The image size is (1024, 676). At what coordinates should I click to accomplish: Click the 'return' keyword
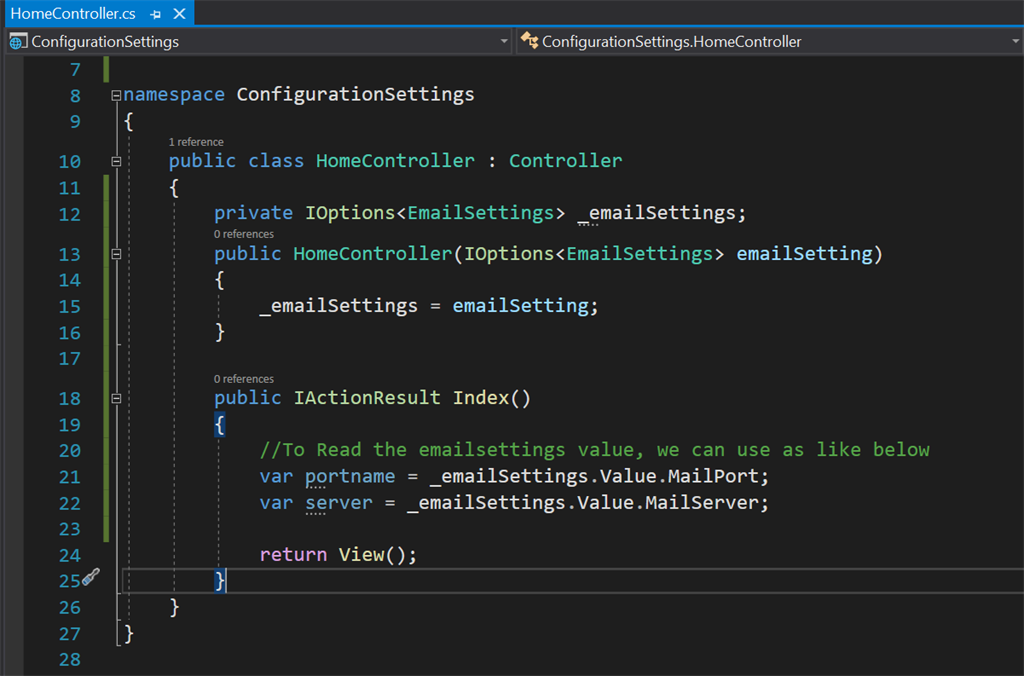tap(293, 555)
